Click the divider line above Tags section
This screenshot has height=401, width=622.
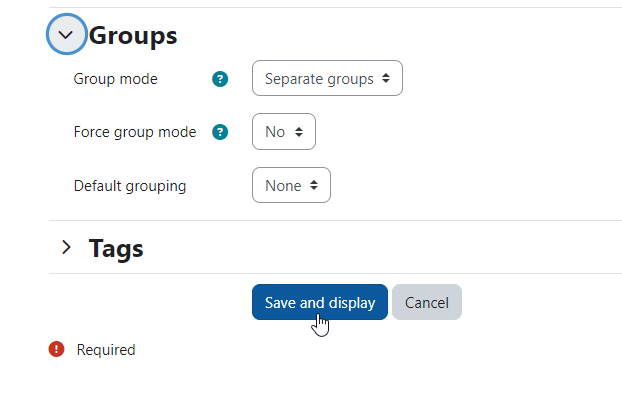[x=335, y=221]
